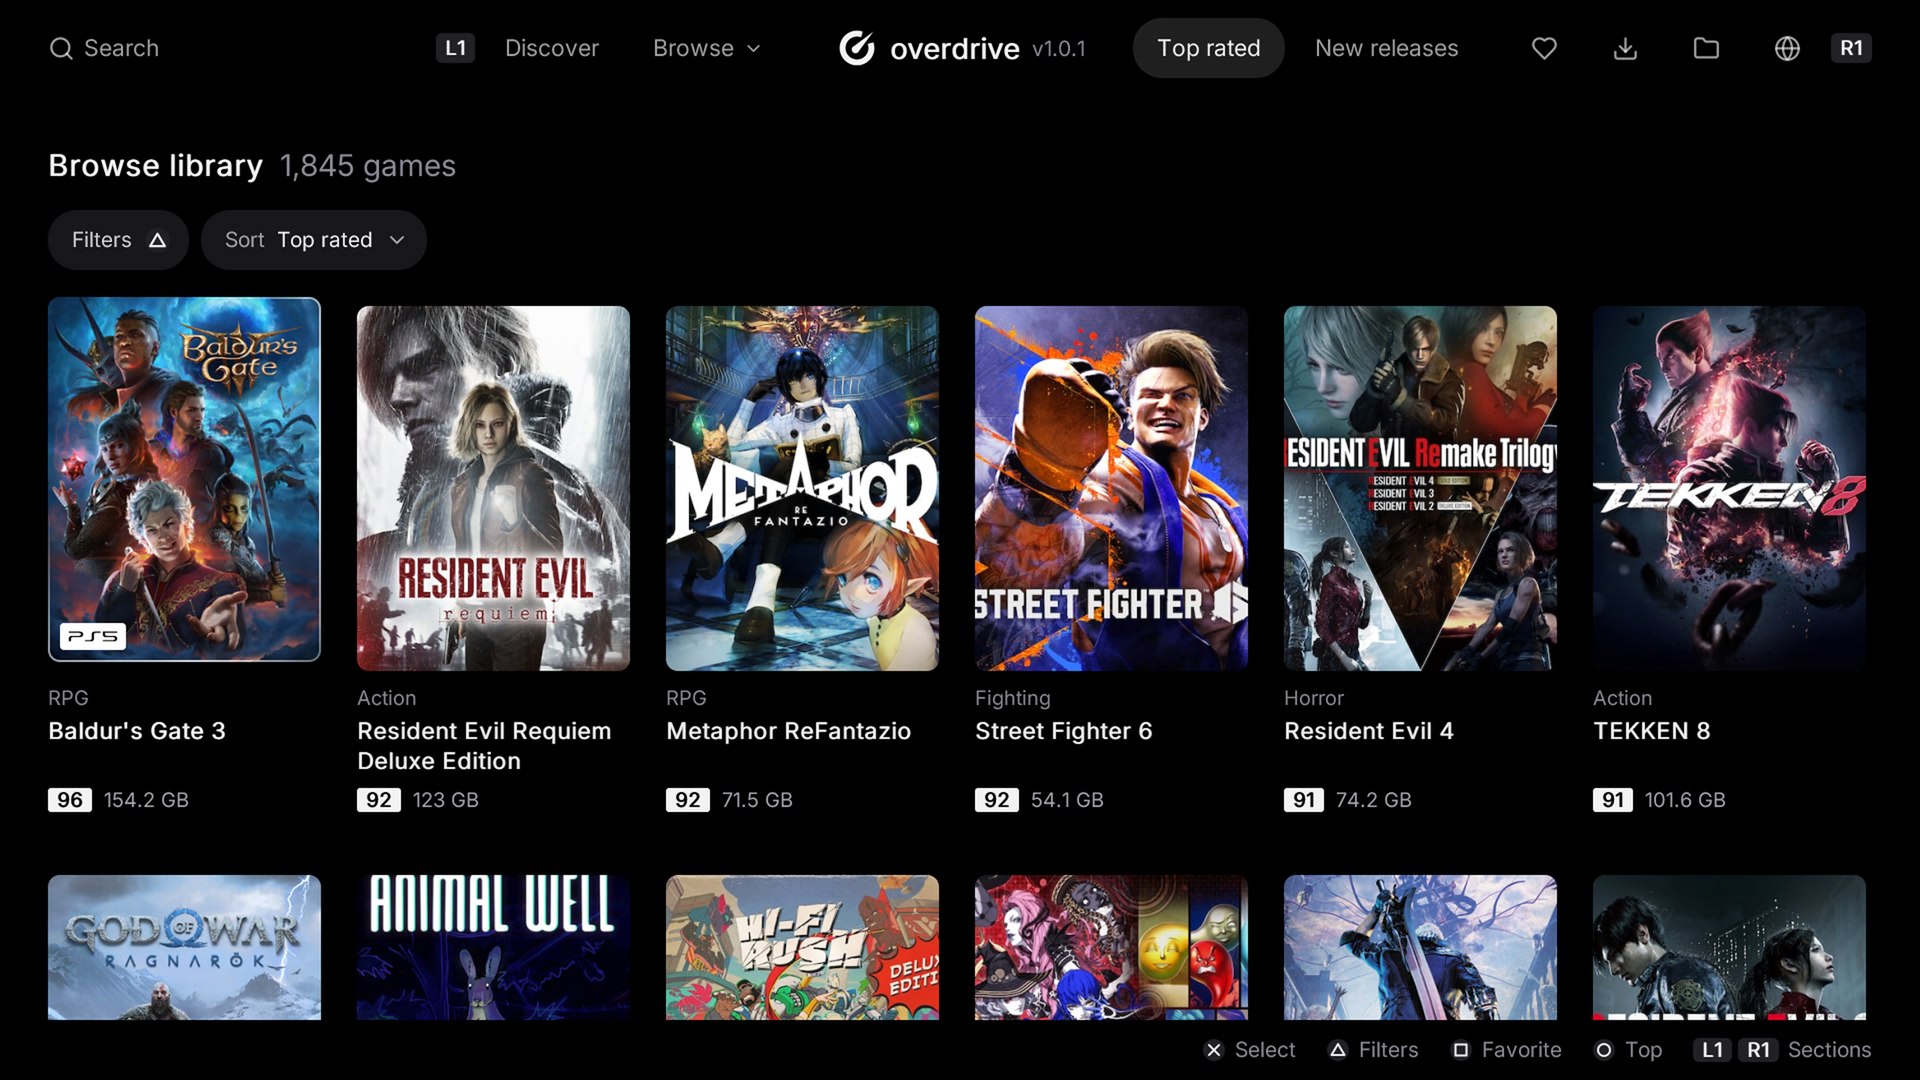Select the Resident Evil 4 cover art
The width and height of the screenshot is (1920, 1080).
click(1420, 488)
